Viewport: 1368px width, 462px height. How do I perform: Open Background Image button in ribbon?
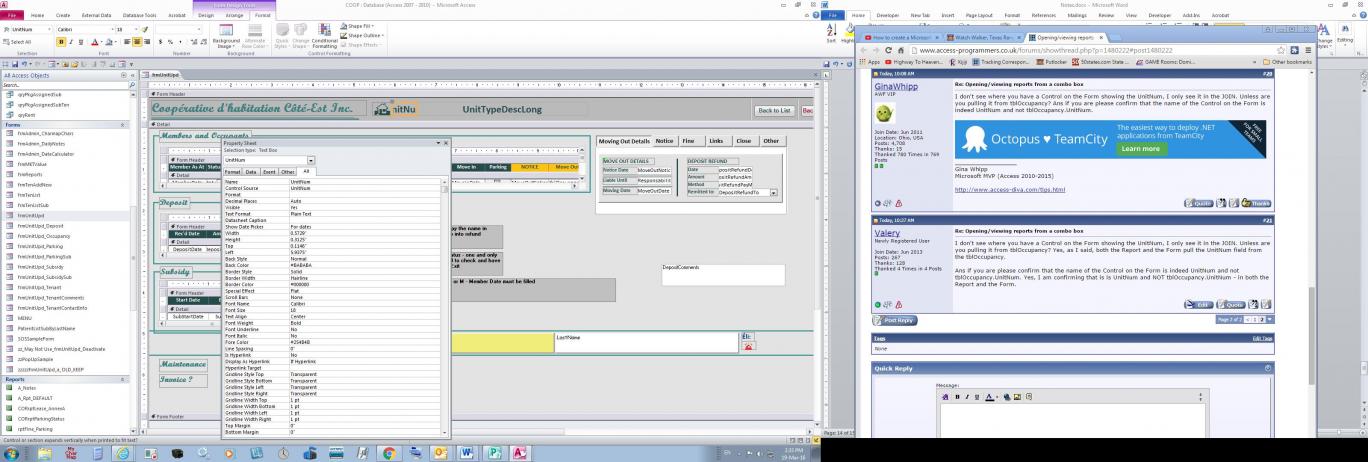(226, 35)
